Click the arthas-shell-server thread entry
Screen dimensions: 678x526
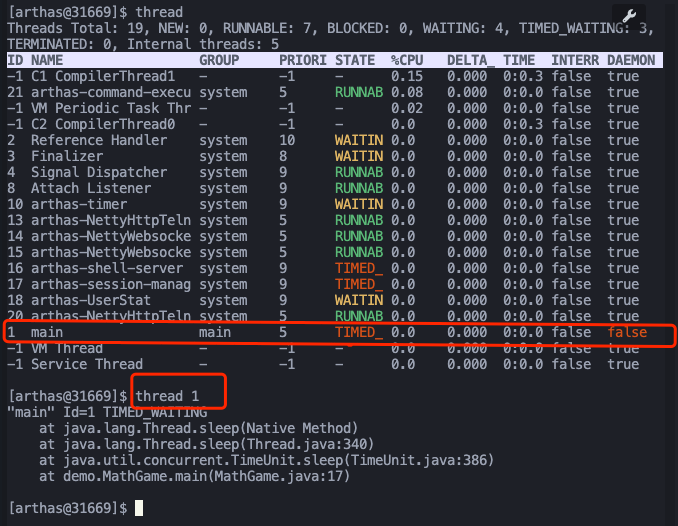point(106,268)
